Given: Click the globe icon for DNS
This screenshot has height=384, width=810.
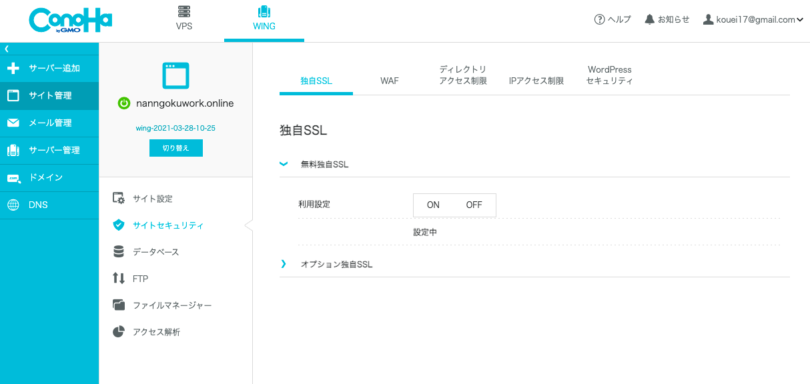Looking at the screenshot, I should (x=13, y=205).
